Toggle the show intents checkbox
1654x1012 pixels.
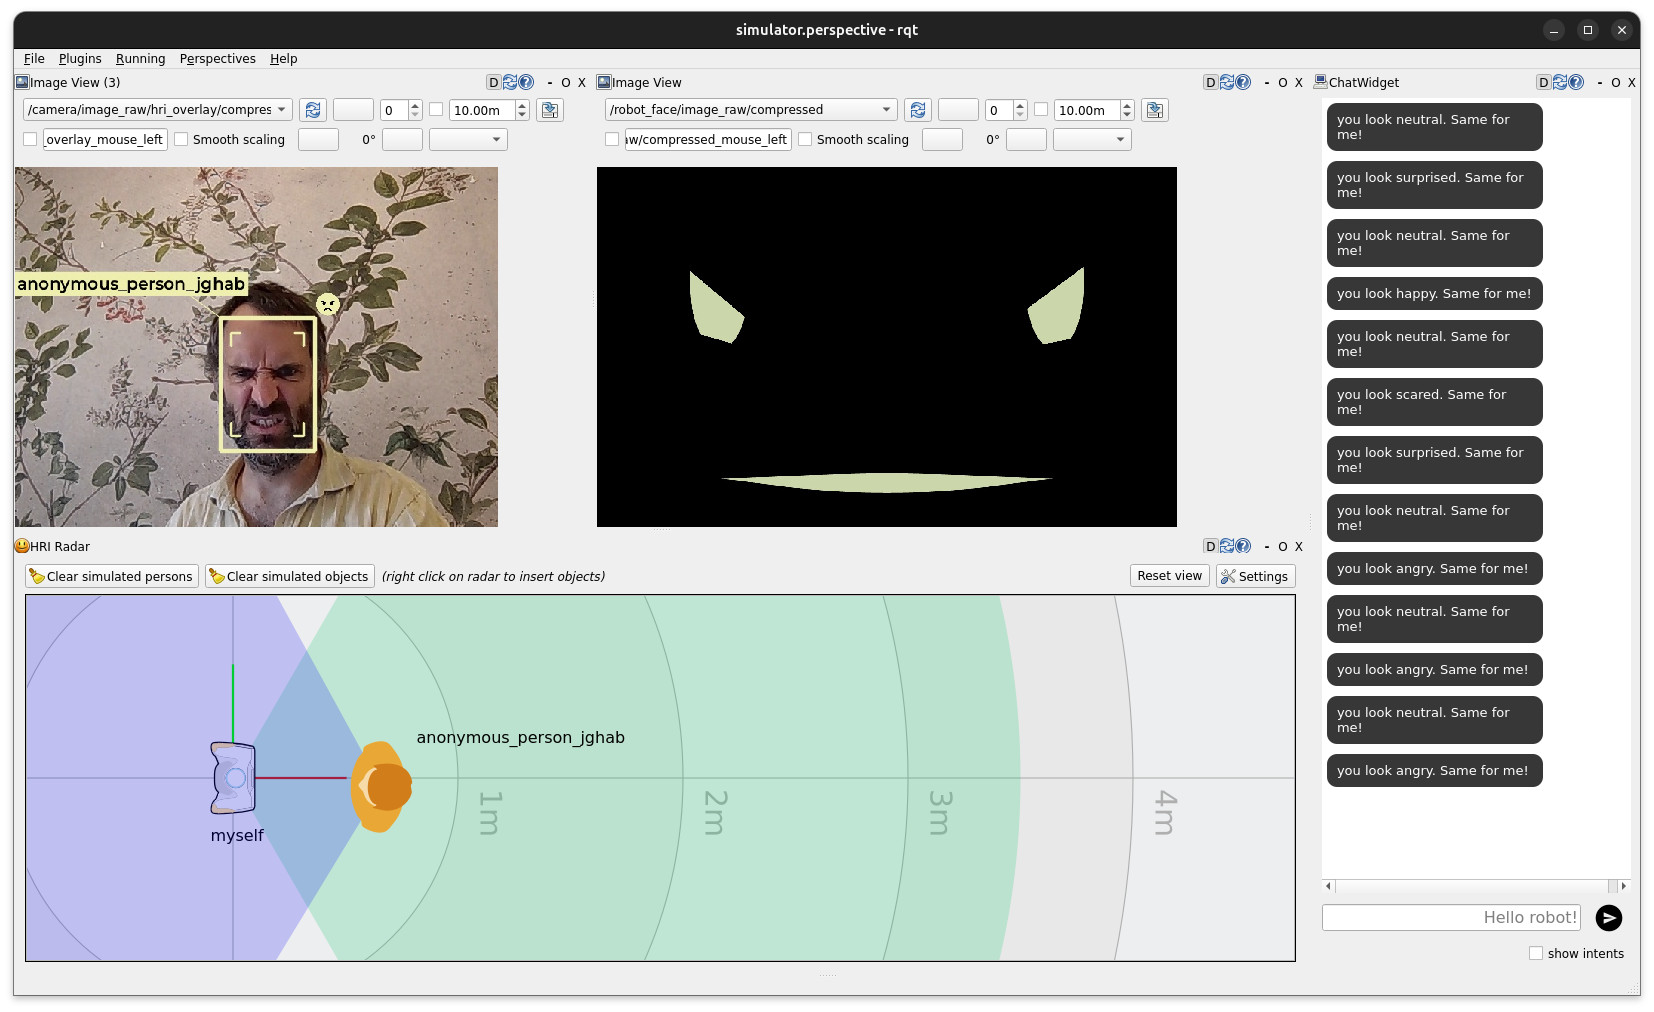[x=1536, y=953]
